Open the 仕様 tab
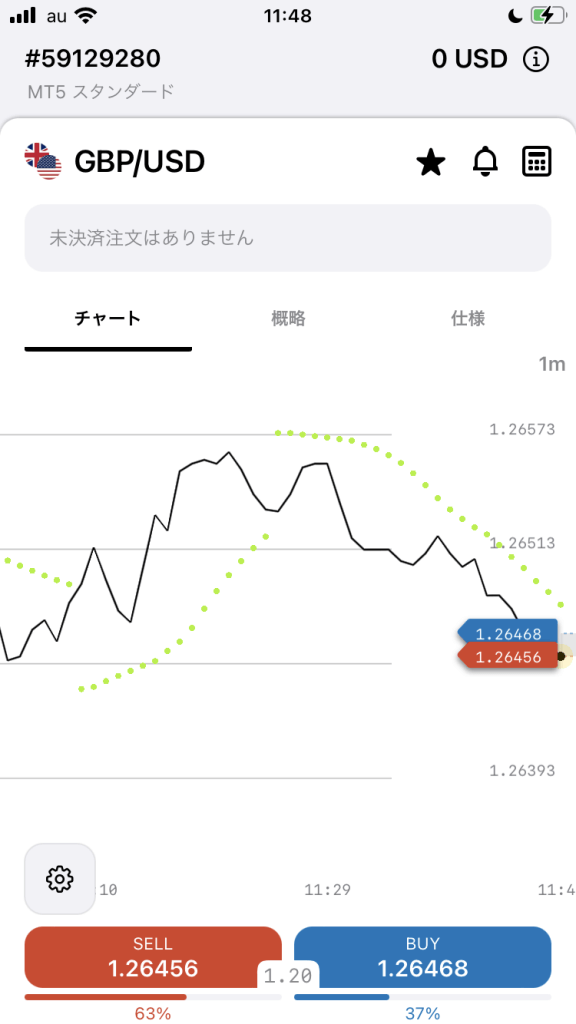Screen dimensions: 576x1024 [x=468, y=318]
